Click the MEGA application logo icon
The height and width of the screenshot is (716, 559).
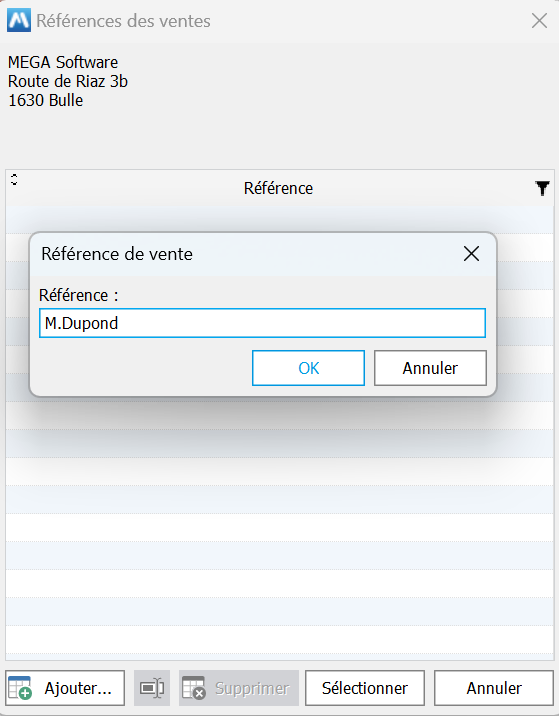(19, 21)
